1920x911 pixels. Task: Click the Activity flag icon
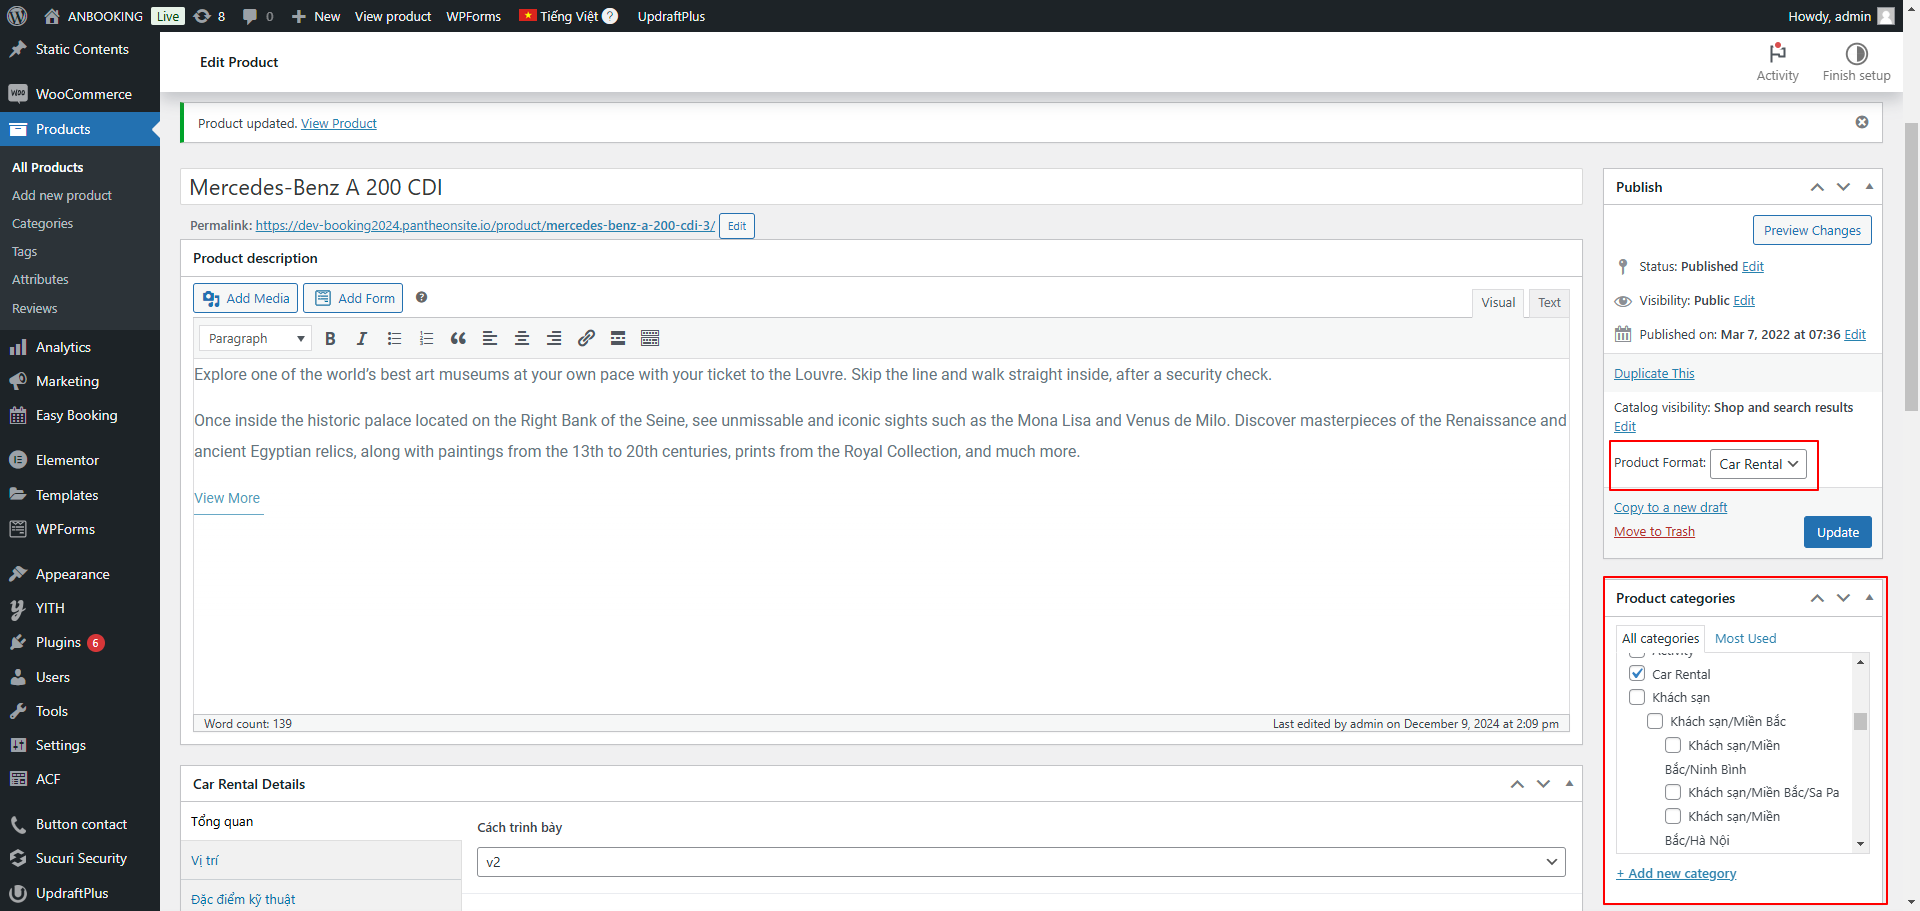(x=1777, y=52)
